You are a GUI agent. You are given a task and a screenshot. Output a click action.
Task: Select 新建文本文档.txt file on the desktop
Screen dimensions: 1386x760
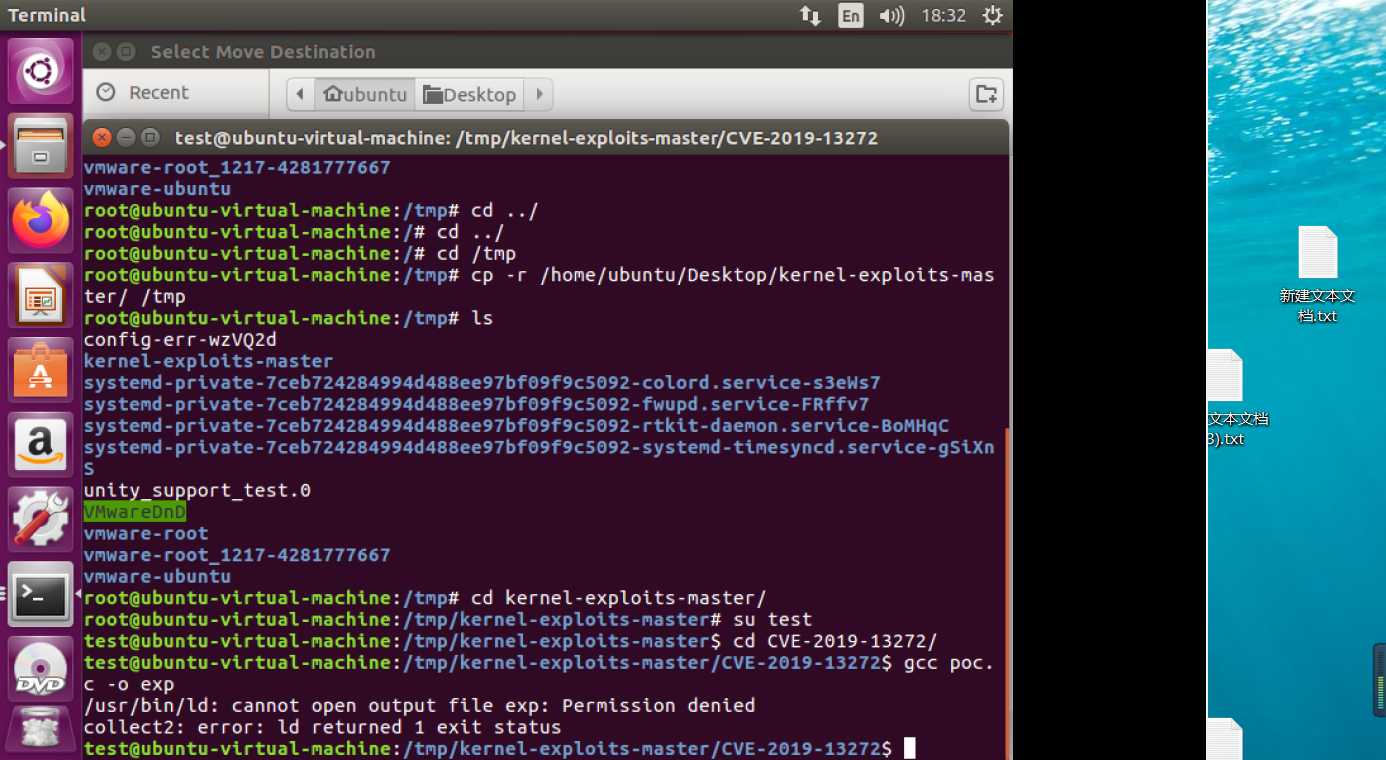tap(1317, 275)
